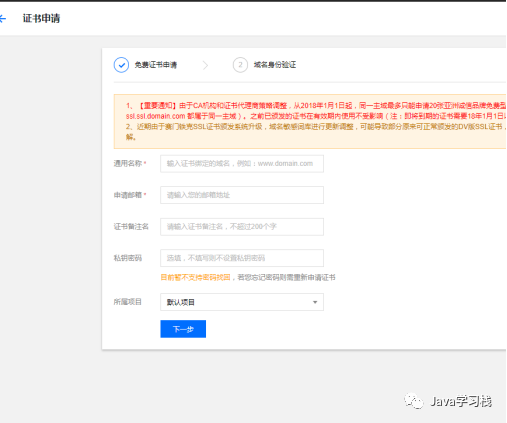Screen dimensions: 507x423
Task: Click the 【重要通知】 notice heading
Action: (x=157, y=106)
